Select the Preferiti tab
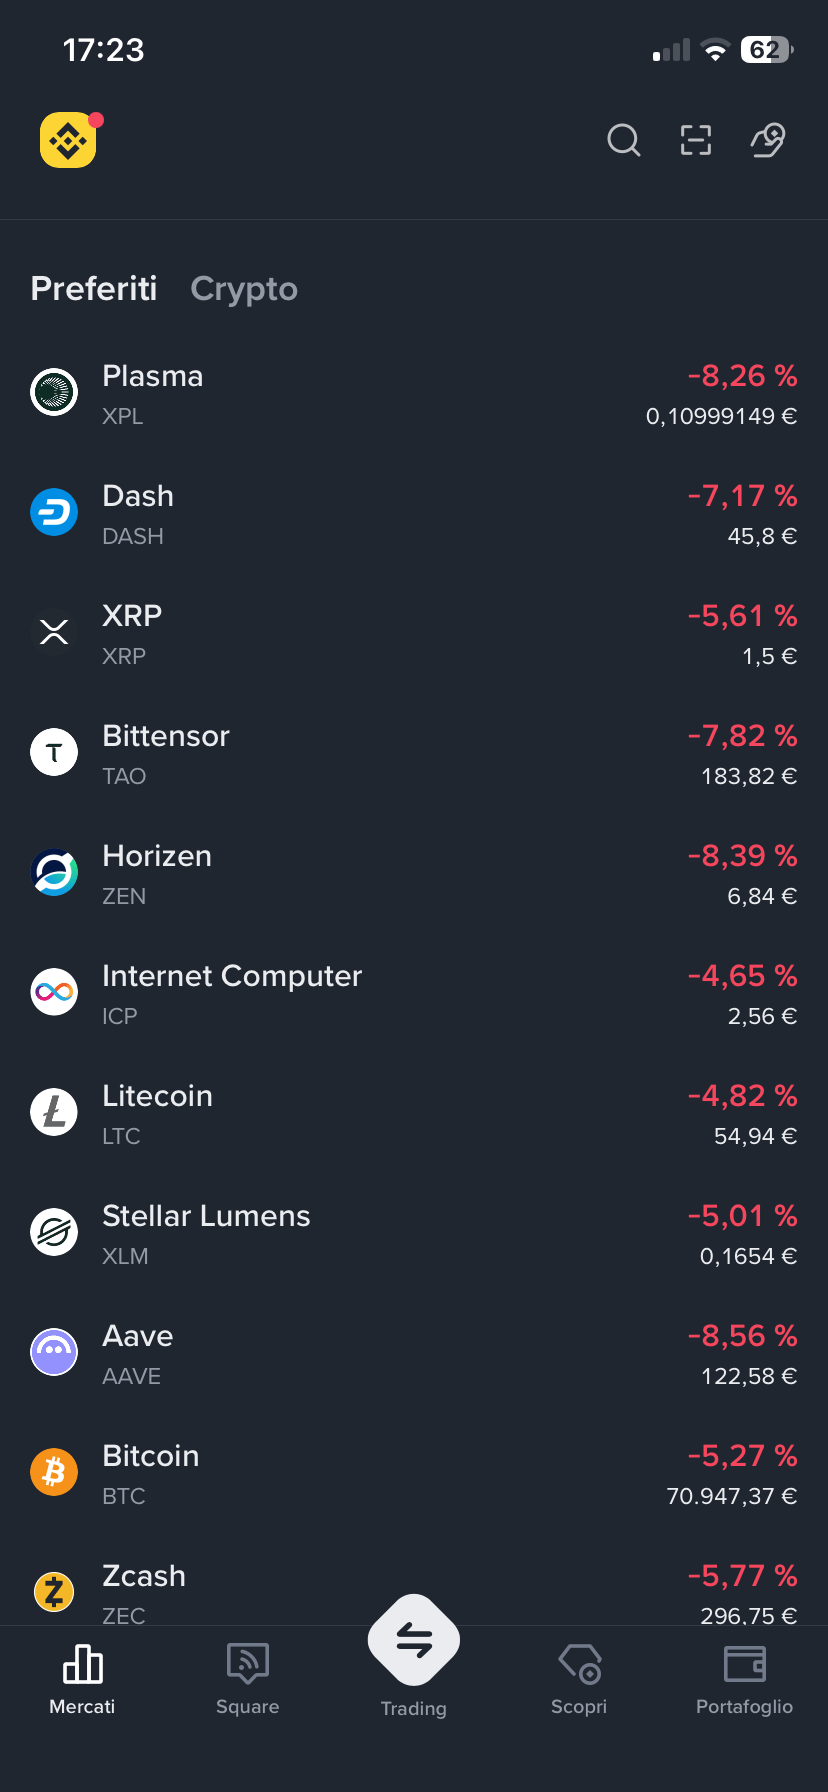The image size is (828, 1792). (x=94, y=289)
